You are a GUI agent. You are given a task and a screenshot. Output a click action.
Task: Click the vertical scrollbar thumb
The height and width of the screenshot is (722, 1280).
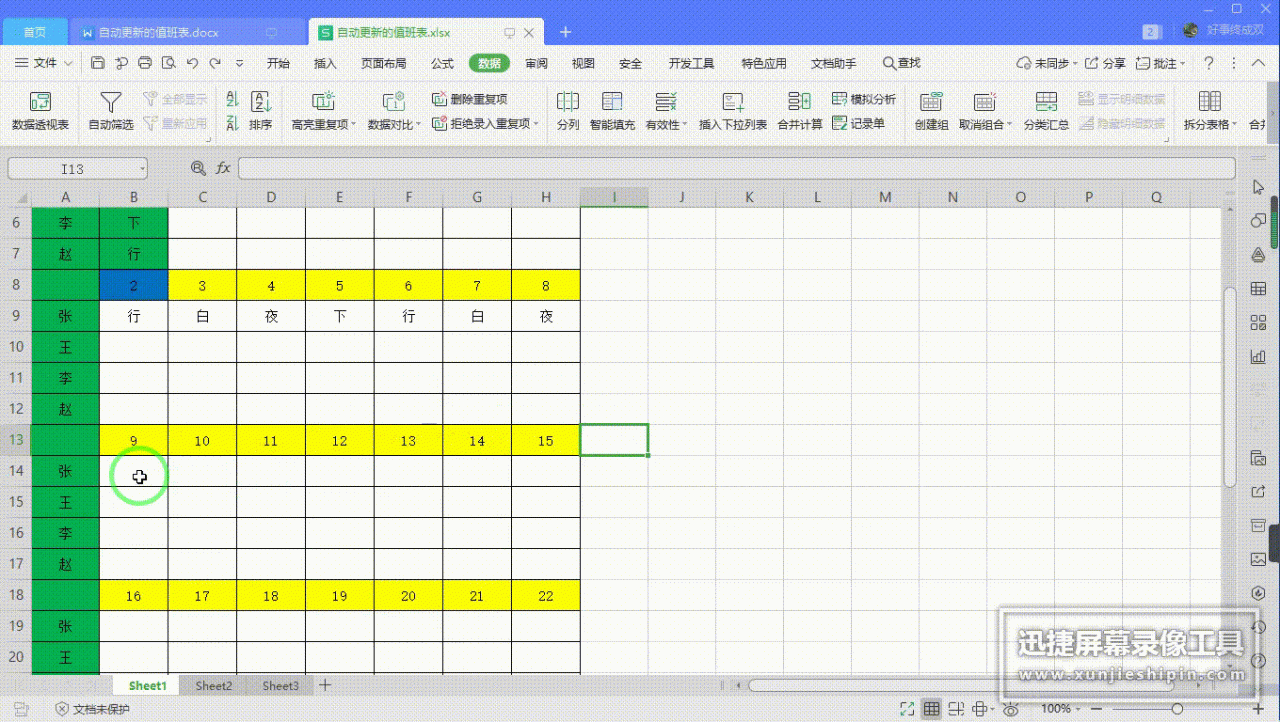1230,388
